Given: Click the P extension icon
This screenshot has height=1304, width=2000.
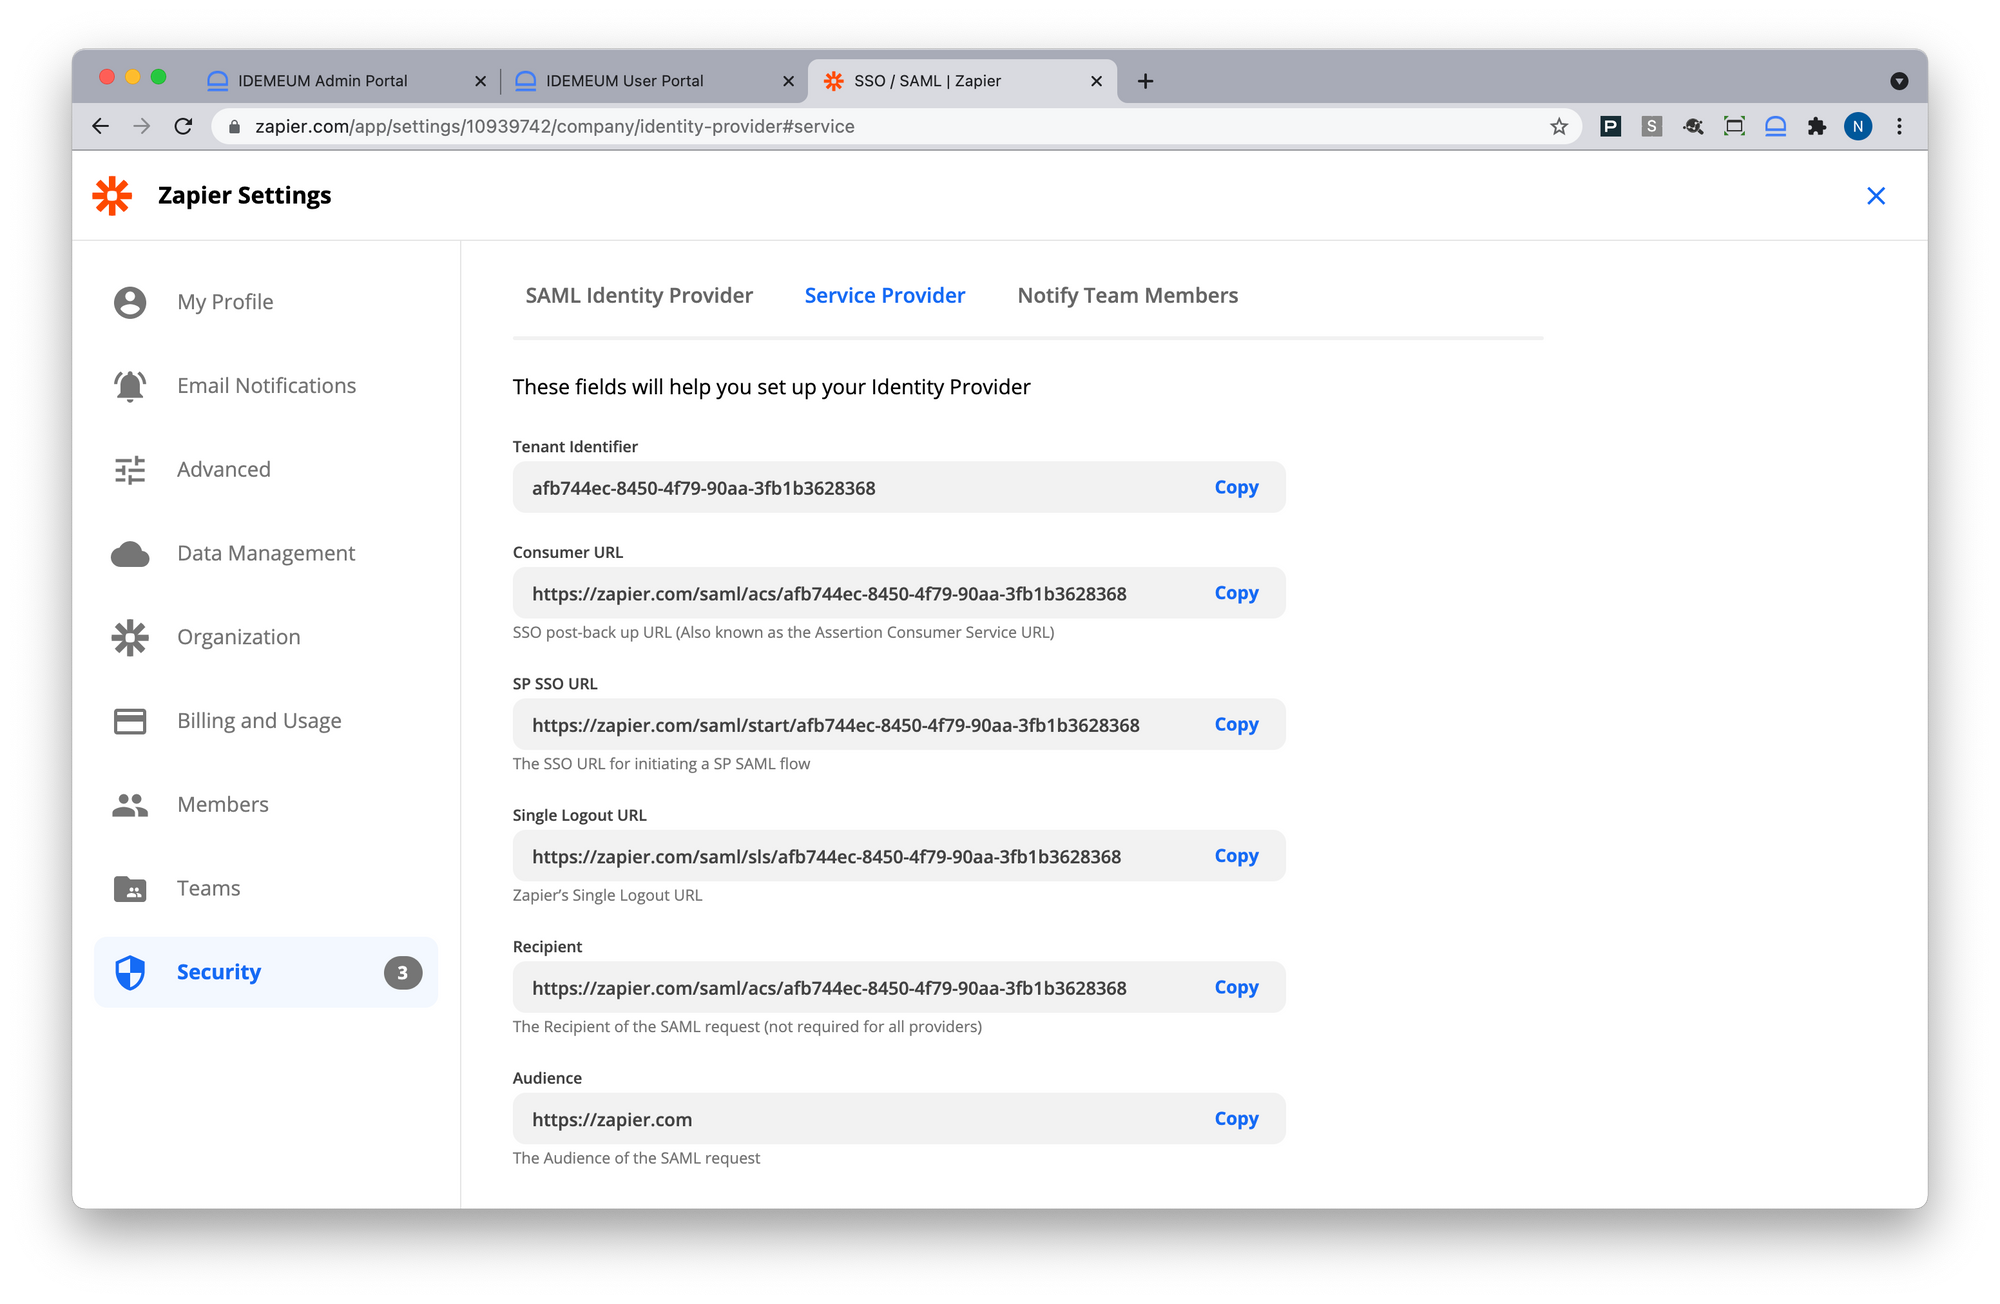Looking at the screenshot, I should tap(1610, 126).
